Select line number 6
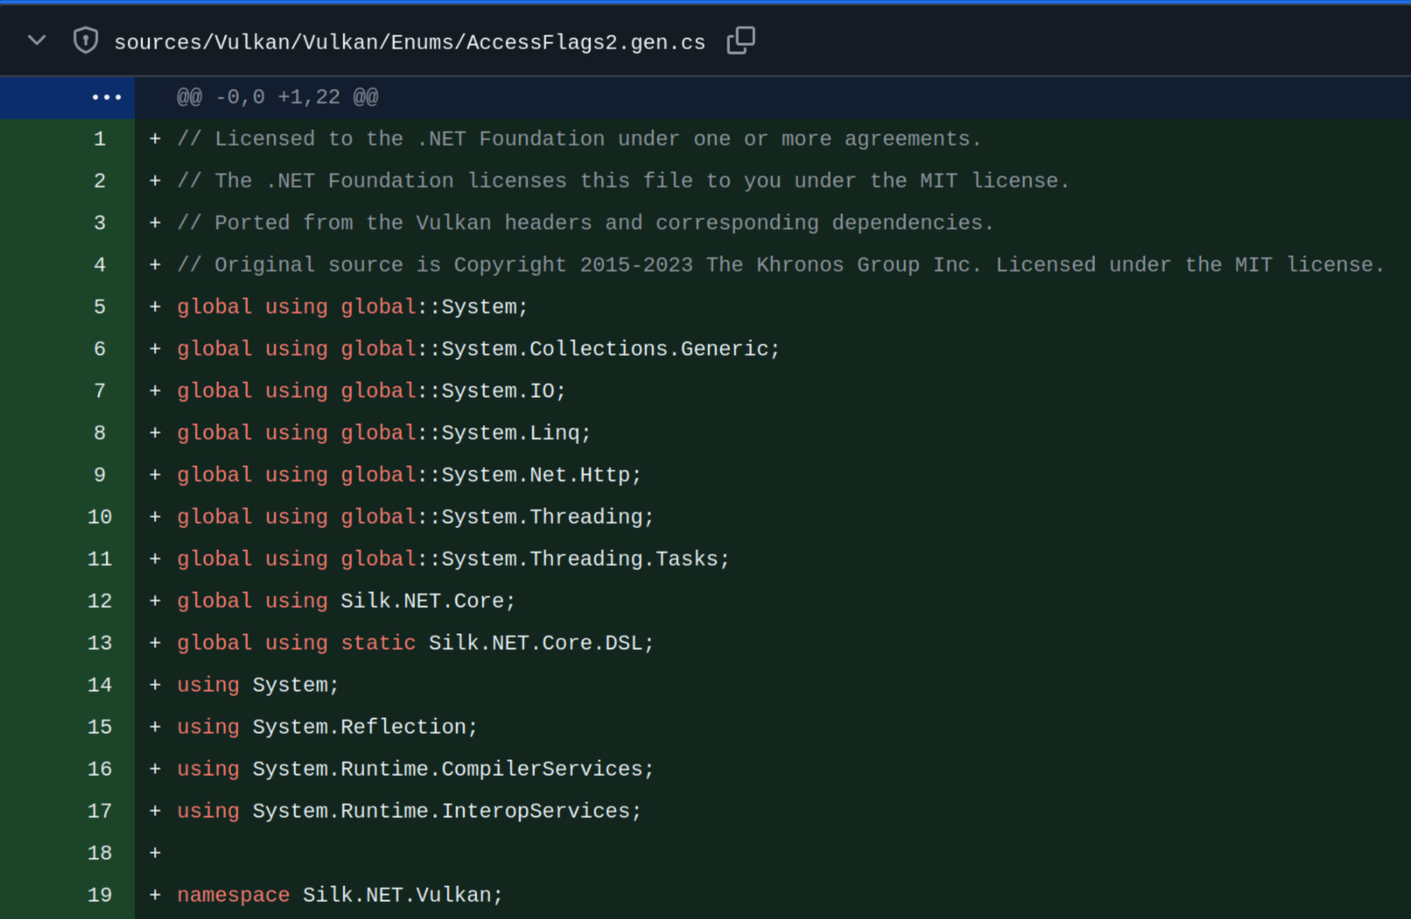Viewport: 1411px width, 919px height. pos(99,349)
